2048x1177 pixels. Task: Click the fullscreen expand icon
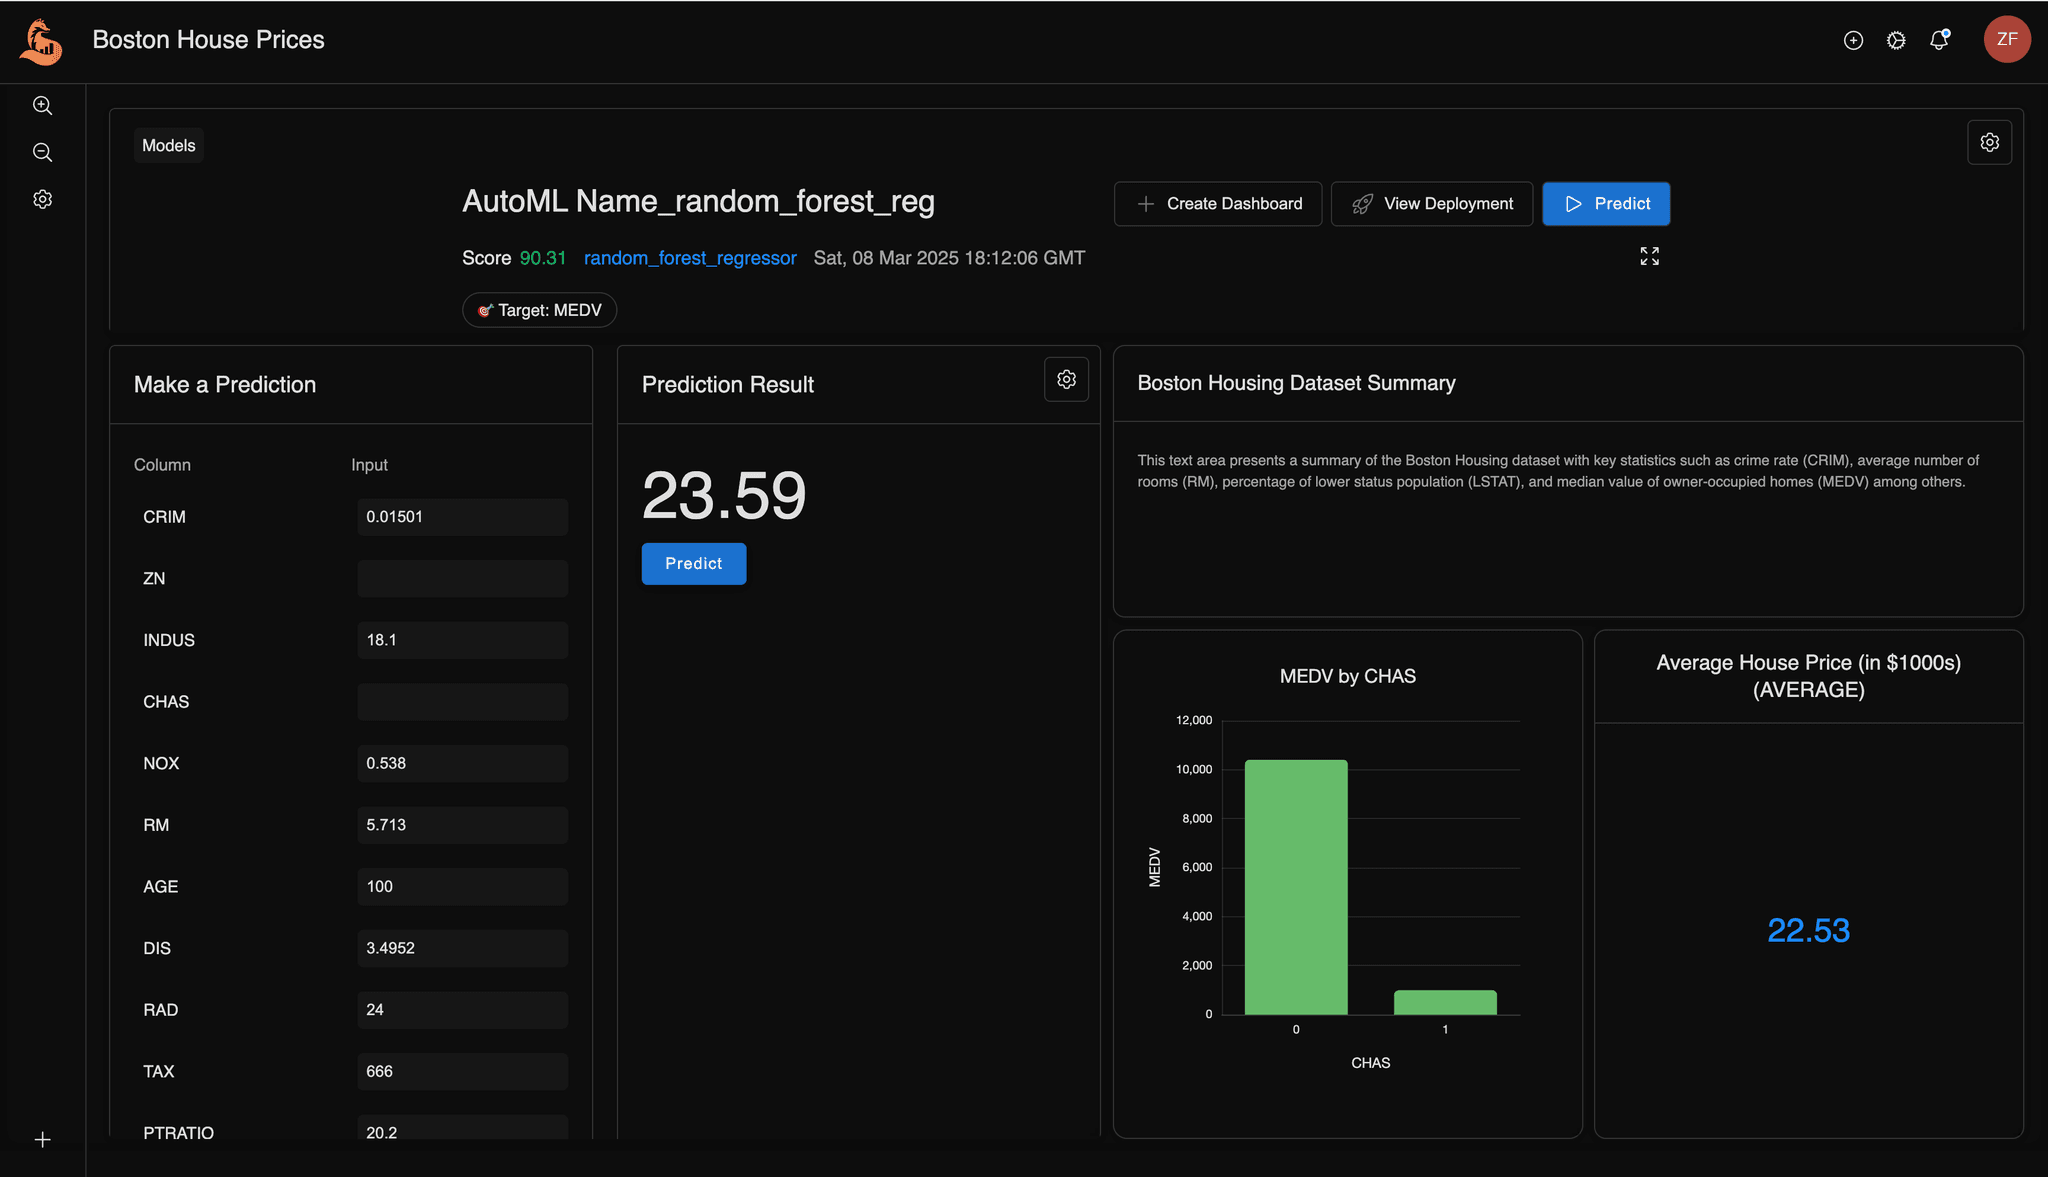click(x=1649, y=256)
